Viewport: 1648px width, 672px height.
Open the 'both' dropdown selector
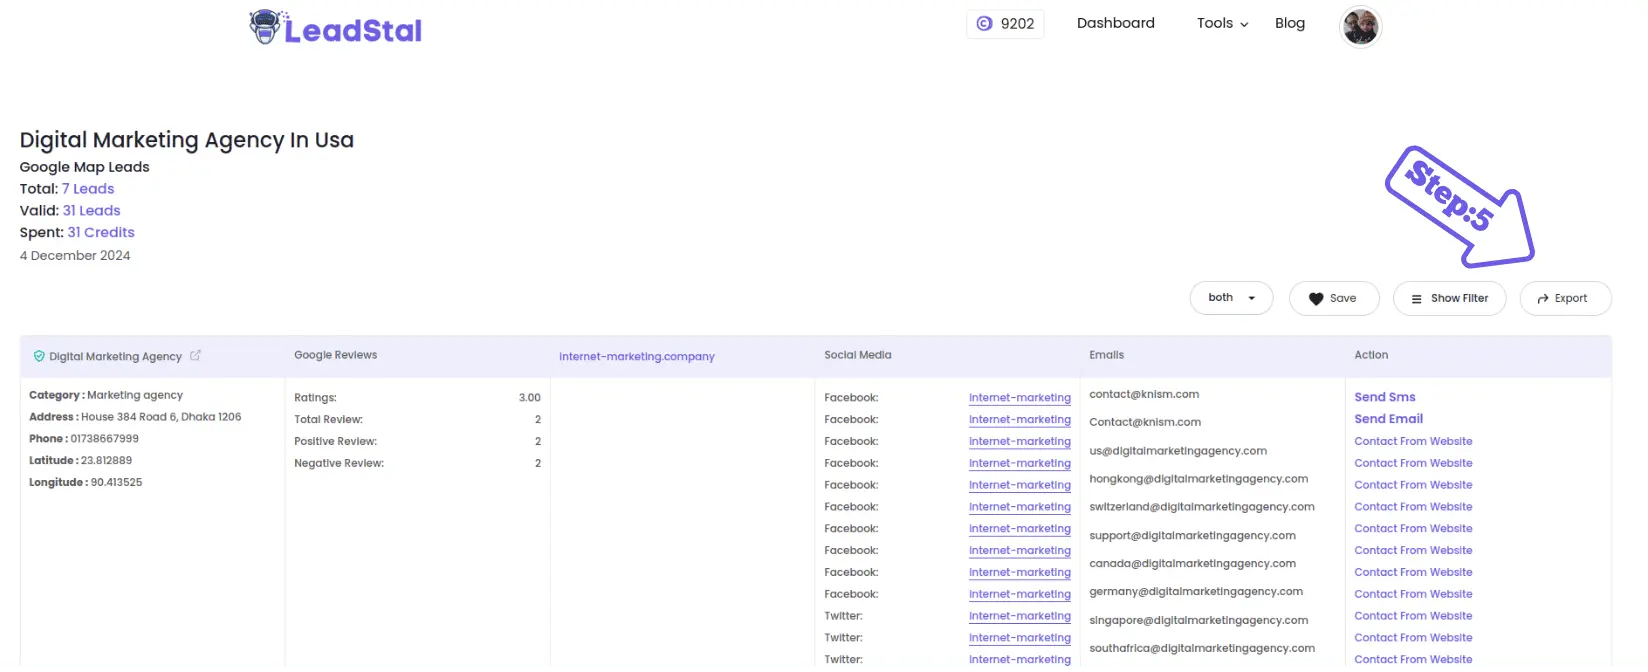click(1231, 298)
